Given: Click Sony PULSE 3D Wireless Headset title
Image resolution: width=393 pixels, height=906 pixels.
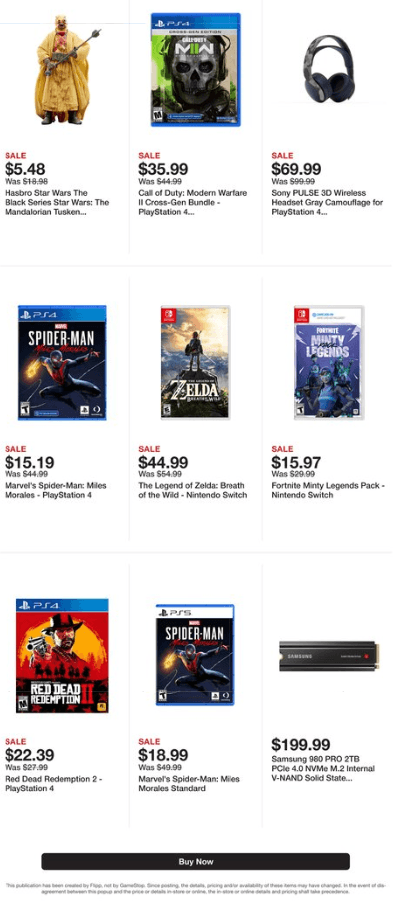Looking at the screenshot, I should point(327,202).
